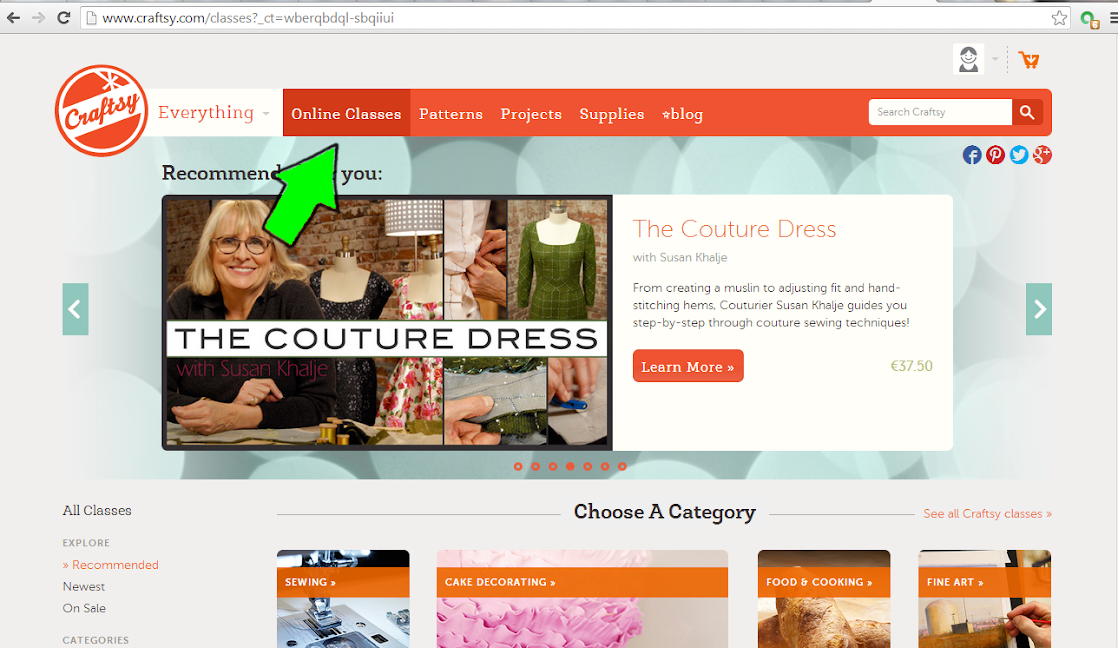
Task: Click the Craftsy logo
Action: pyautogui.click(x=101, y=110)
